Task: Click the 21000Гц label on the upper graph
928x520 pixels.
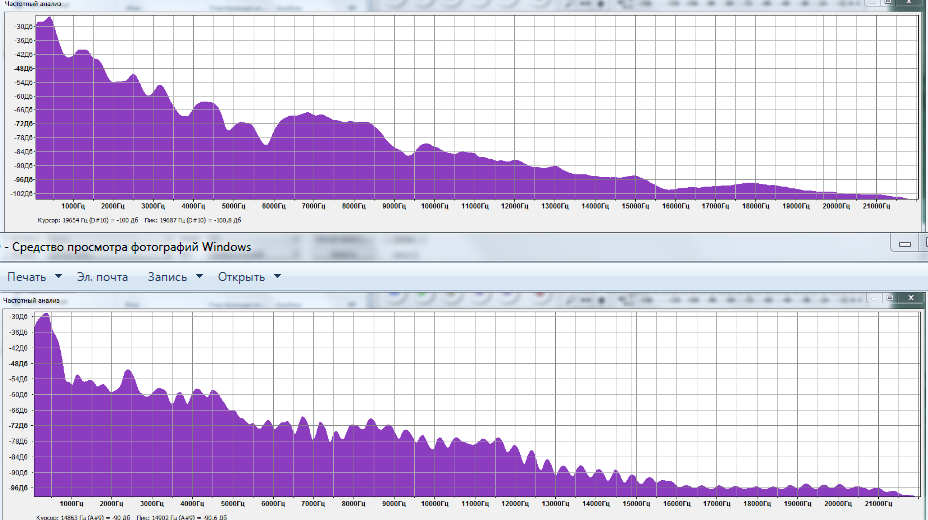Action: [876, 206]
